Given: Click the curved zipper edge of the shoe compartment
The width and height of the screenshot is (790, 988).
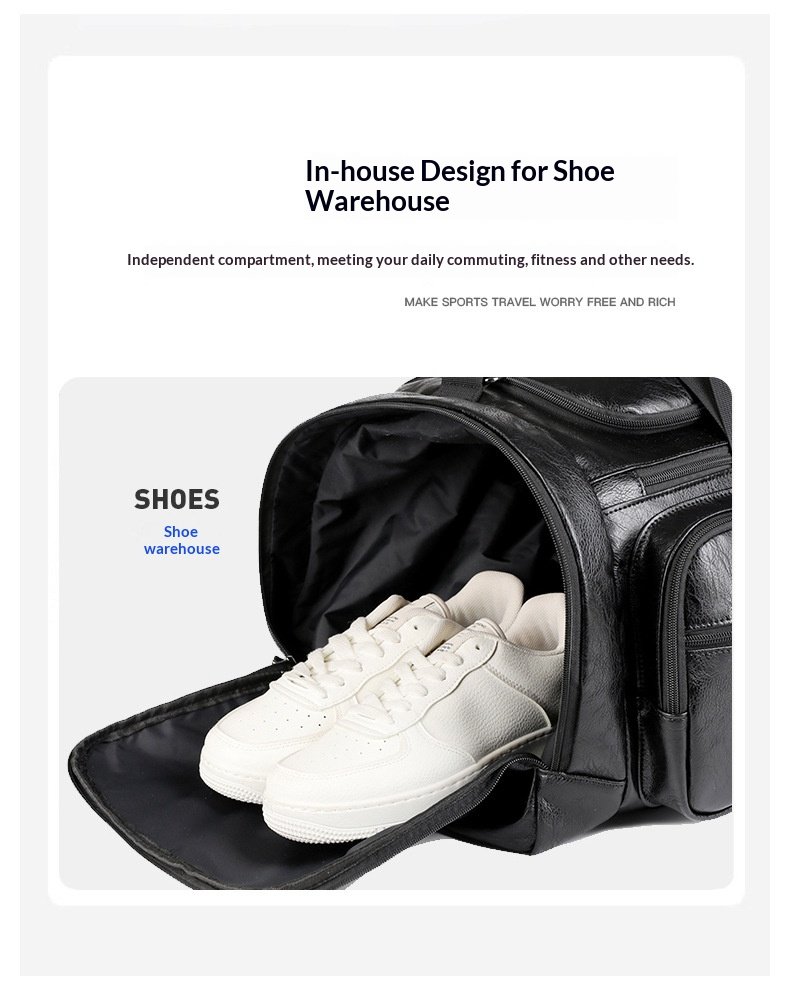Looking at the screenshot, I should 554,554.
